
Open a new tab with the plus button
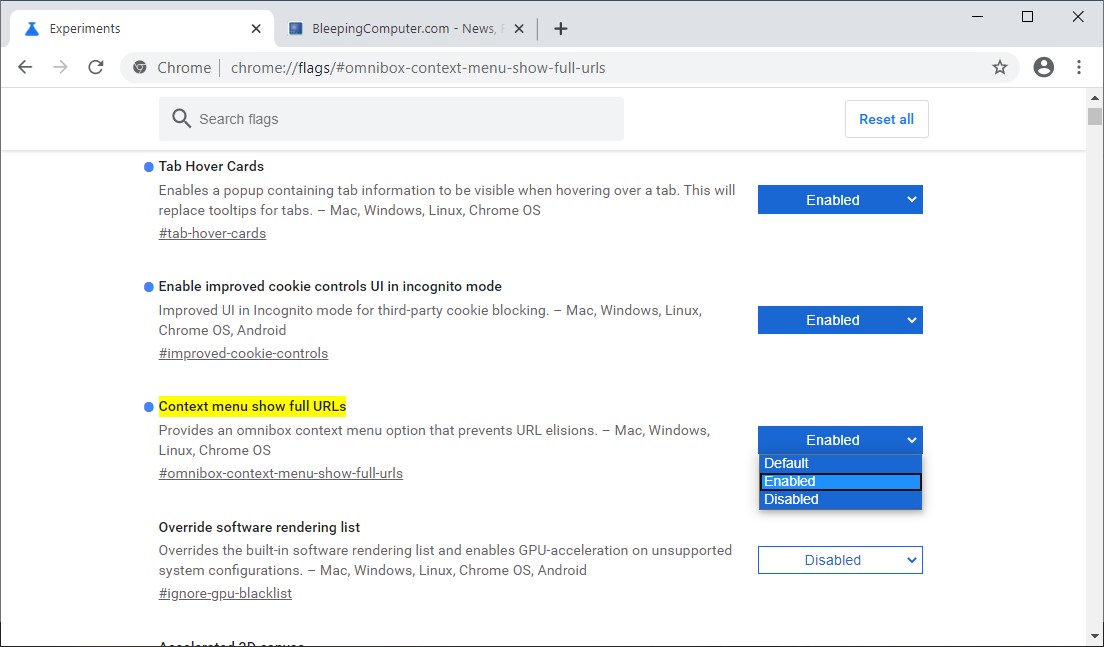[560, 28]
